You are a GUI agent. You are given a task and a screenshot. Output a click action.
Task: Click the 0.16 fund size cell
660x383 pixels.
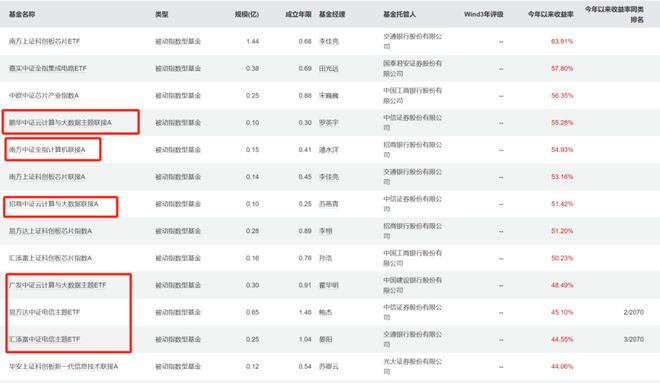point(253,258)
